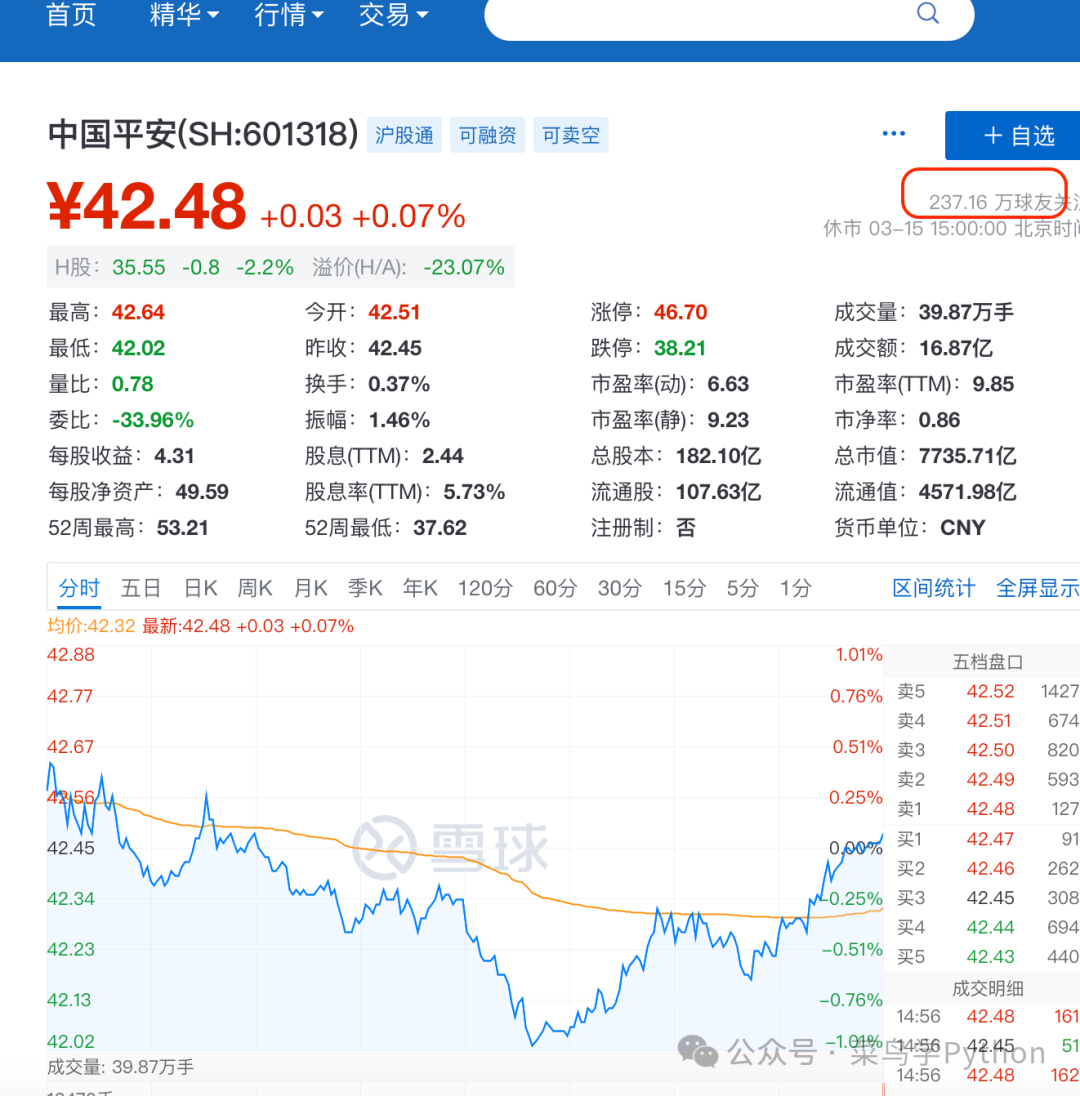The image size is (1080, 1096).
Task: Switch to the 30分 chart tab
Action: (619, 588)
